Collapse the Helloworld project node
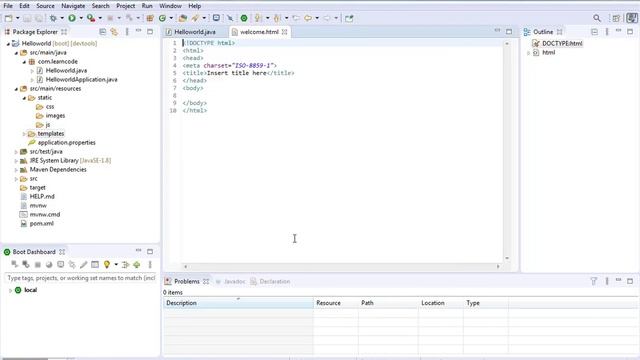This screenshot has height=360, width=640. pyautogui.click(x=8, y=44)
